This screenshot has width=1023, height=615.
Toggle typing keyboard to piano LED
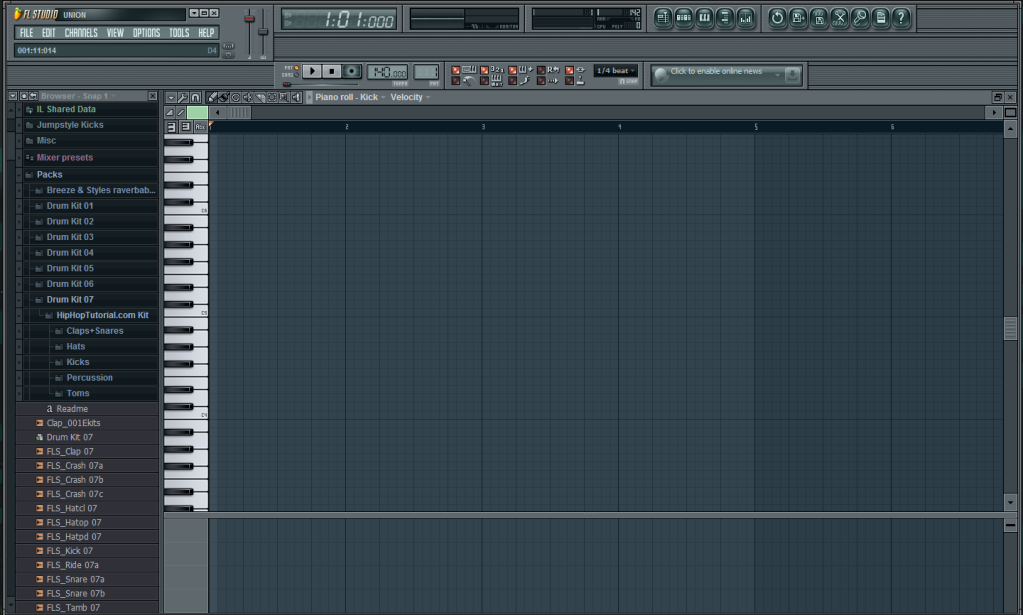456,70
